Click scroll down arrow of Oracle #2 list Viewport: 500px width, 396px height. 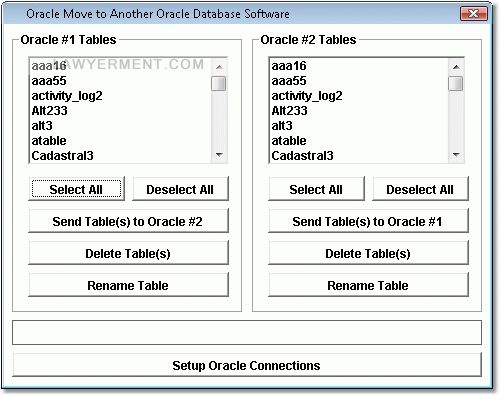pyautogui.click(x=456, y=154)
